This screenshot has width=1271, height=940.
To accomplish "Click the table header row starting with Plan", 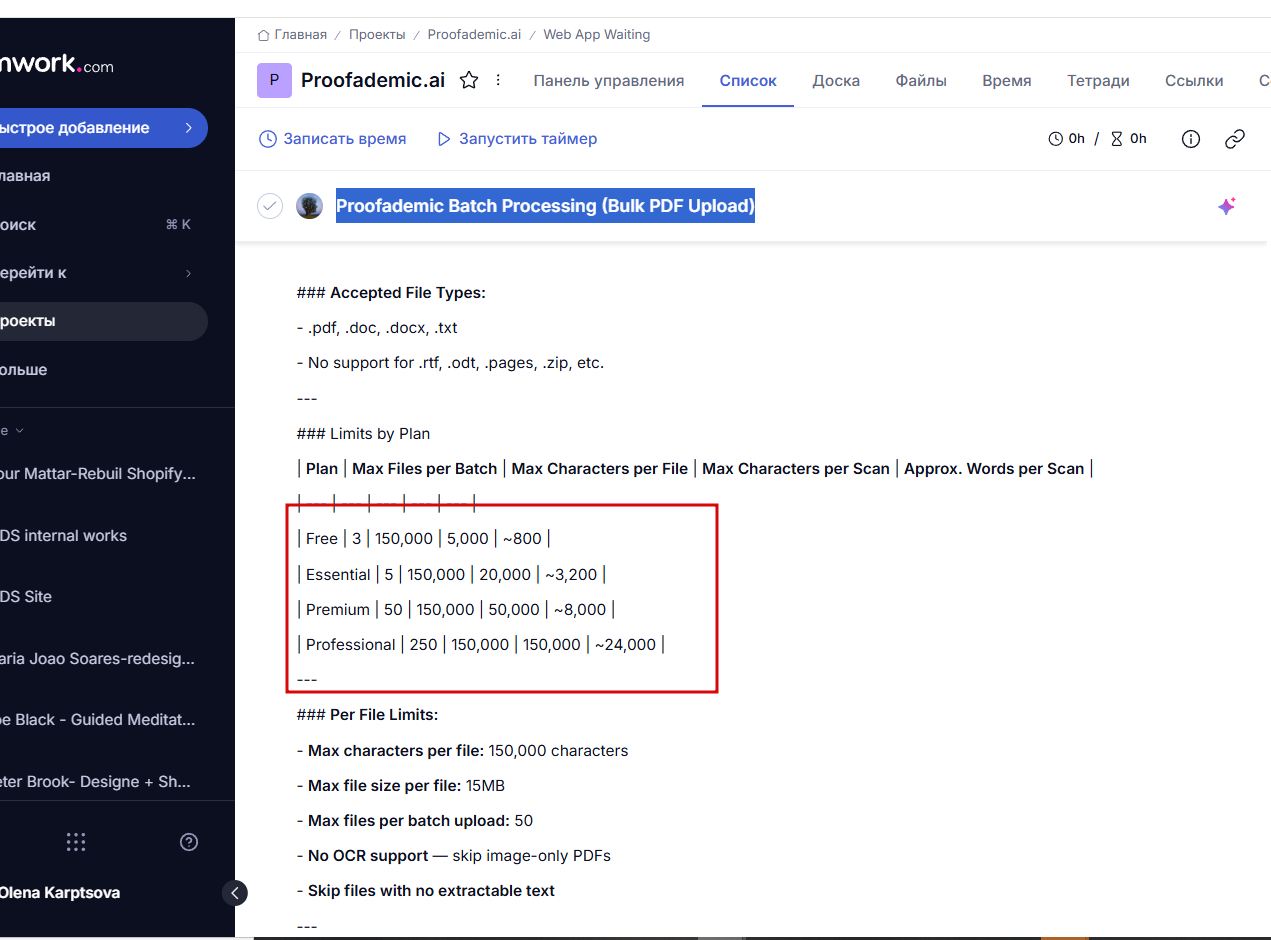I will (695, 469).
